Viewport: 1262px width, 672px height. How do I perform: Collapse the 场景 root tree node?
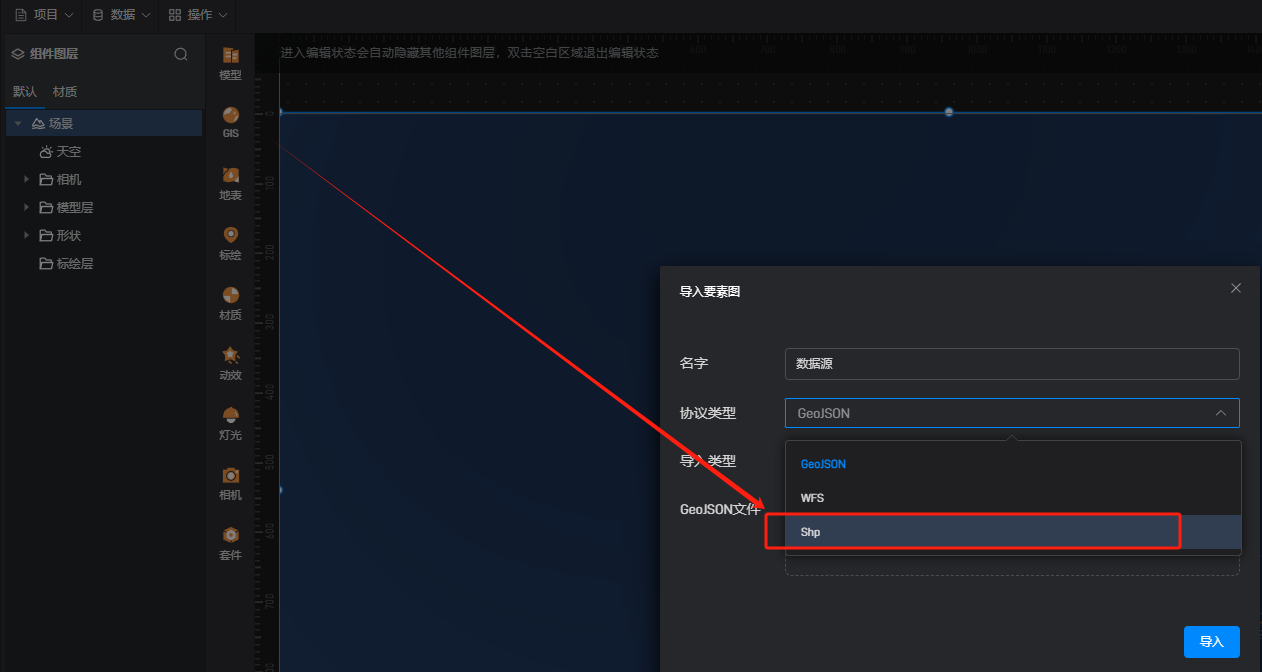tap(18, 124)
